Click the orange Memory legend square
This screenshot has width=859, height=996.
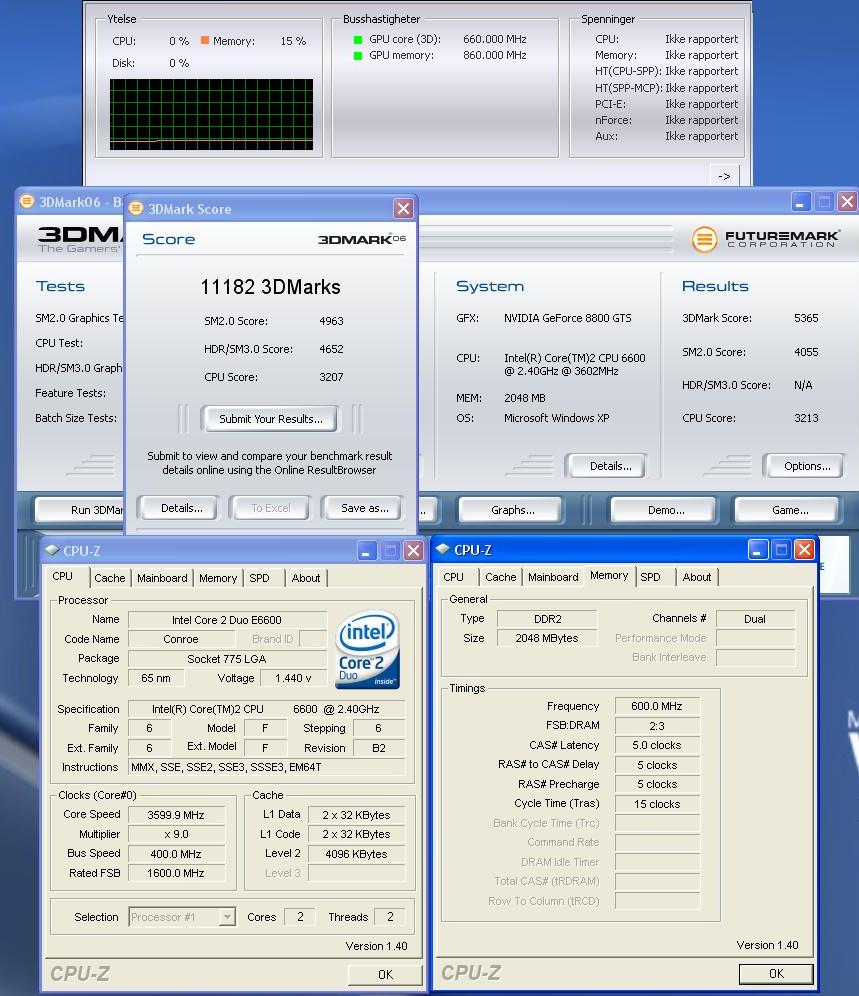(205, 40)
